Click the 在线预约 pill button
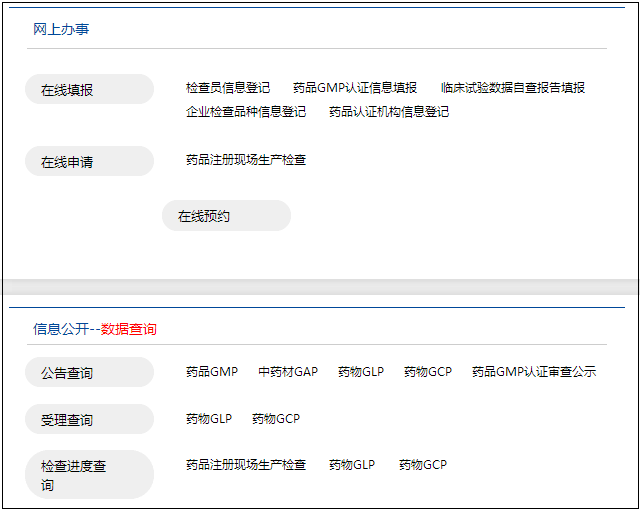The height and width of the screenshot is (510, 640). tap(227, 215)
